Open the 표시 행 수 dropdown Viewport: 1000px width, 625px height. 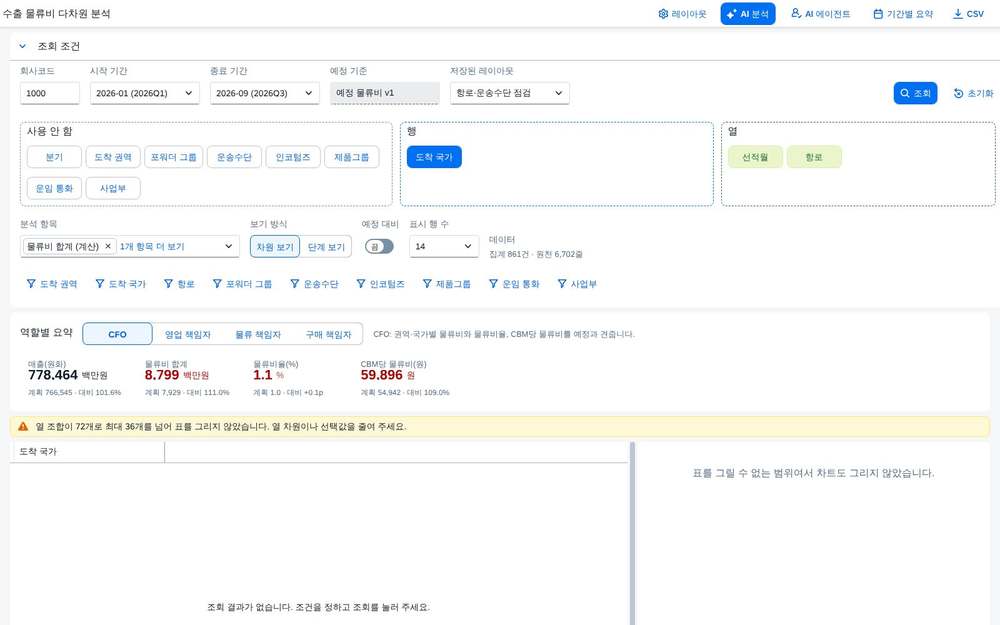(443, 246)
